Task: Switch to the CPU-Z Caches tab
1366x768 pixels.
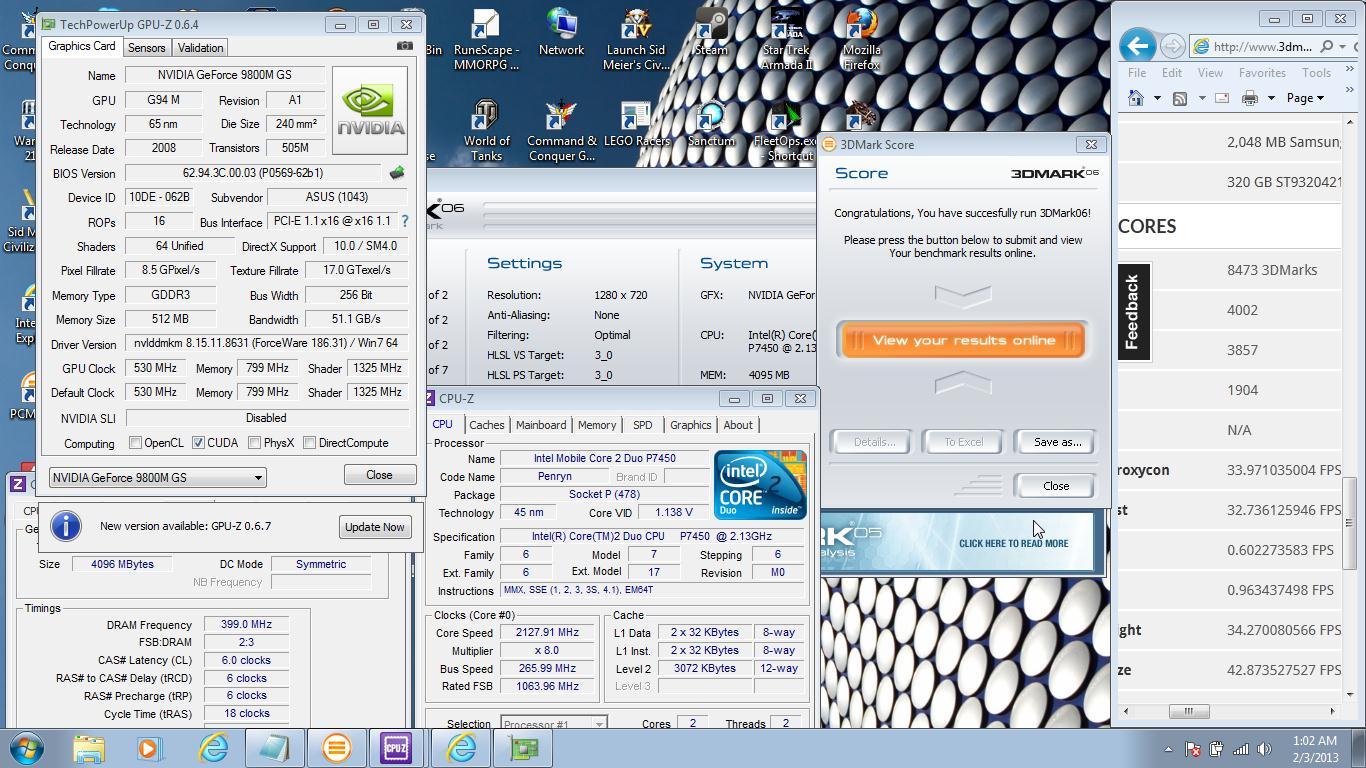Action: pos(486,425)
